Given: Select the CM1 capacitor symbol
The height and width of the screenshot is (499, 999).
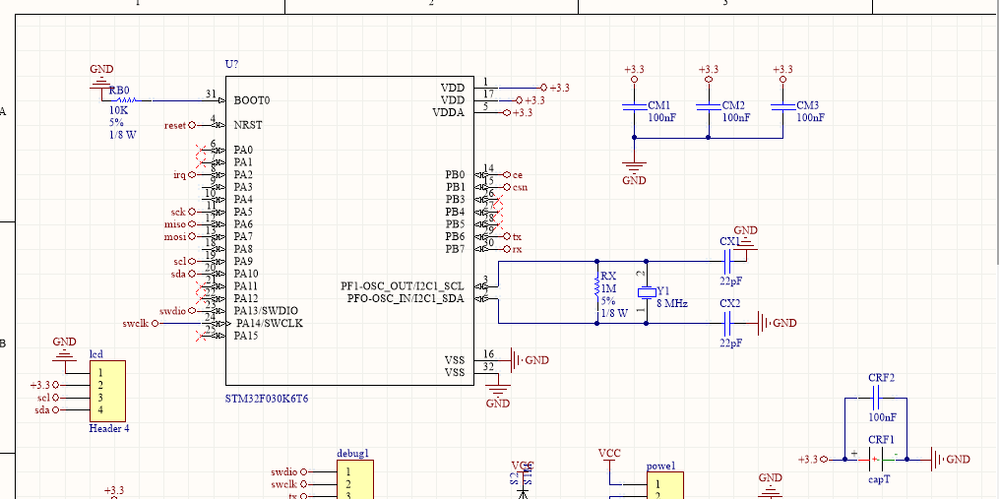Looking at the screenshot, I should click(634, 106).
